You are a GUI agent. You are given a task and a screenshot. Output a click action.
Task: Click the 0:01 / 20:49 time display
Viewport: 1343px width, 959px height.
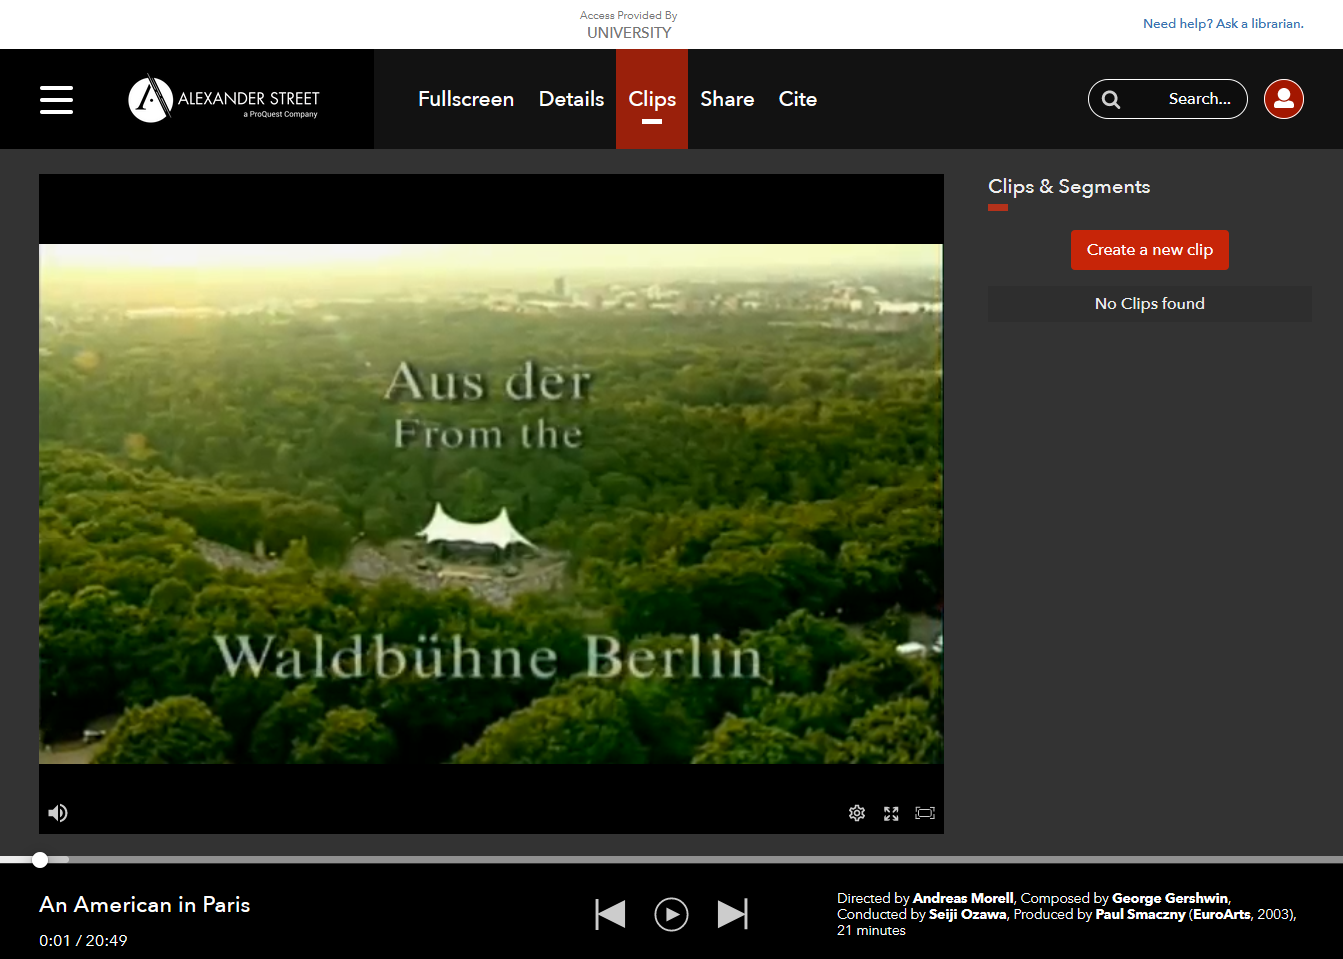pyautogui.click(x=83, y=940)
